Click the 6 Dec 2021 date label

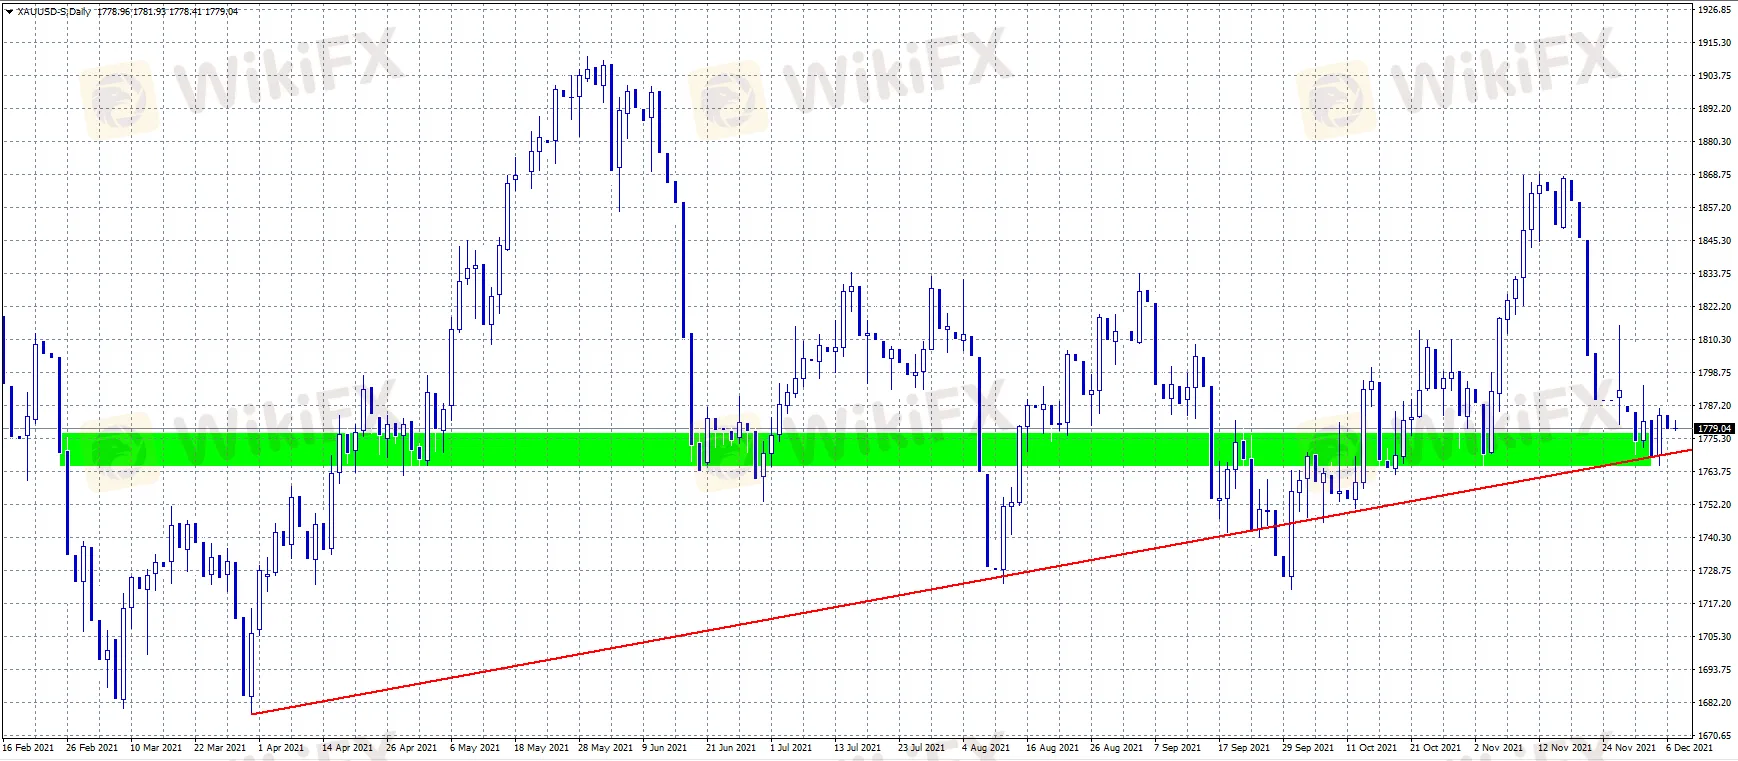(1689, 748)
